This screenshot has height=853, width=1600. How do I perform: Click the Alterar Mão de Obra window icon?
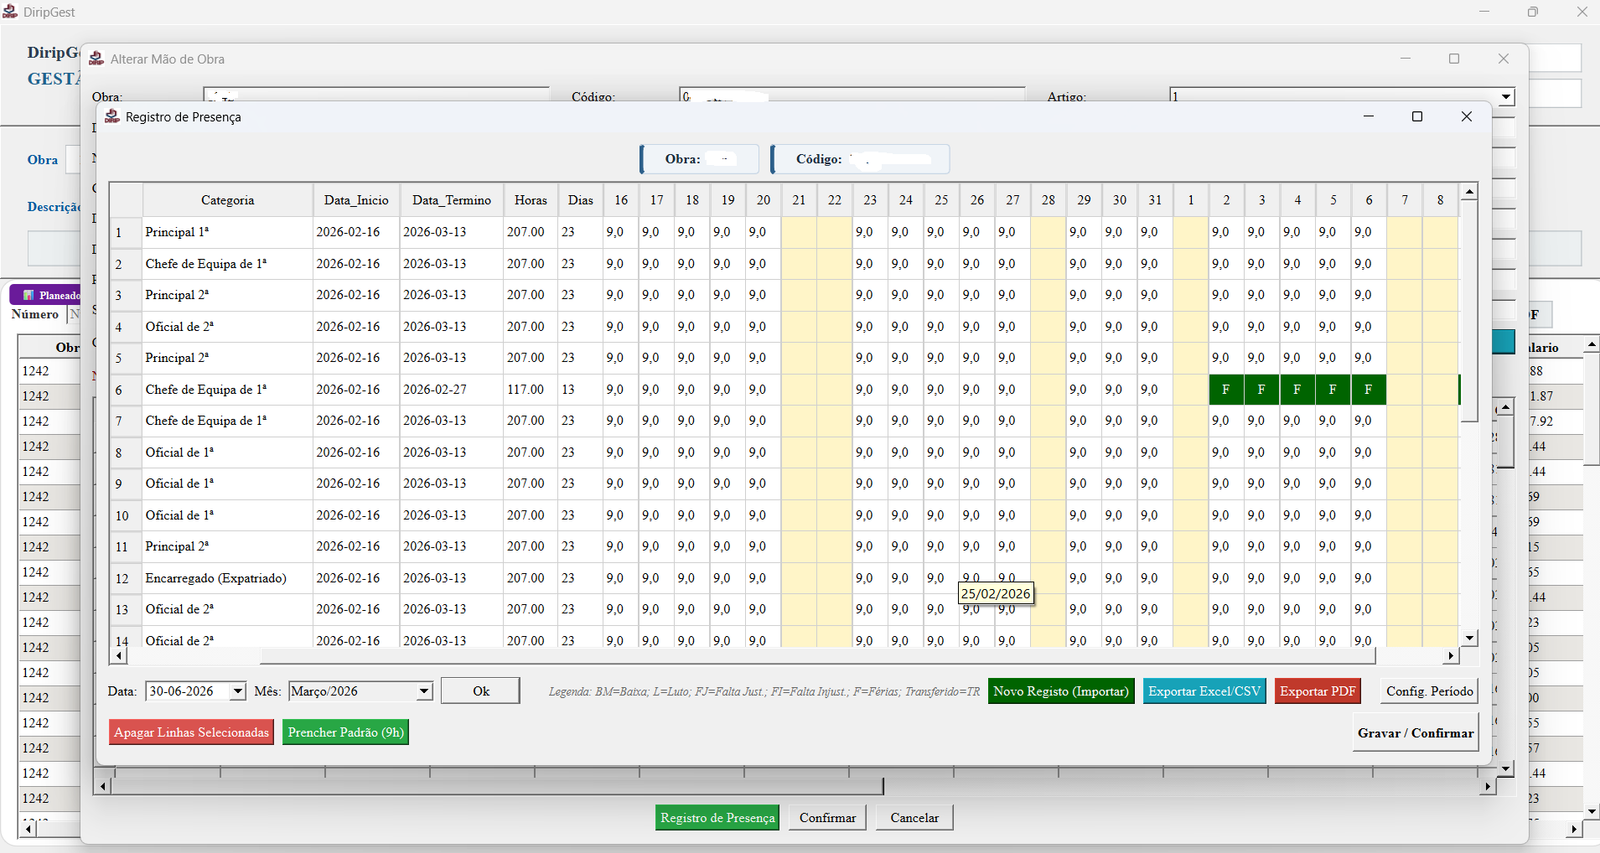point(97,59)
